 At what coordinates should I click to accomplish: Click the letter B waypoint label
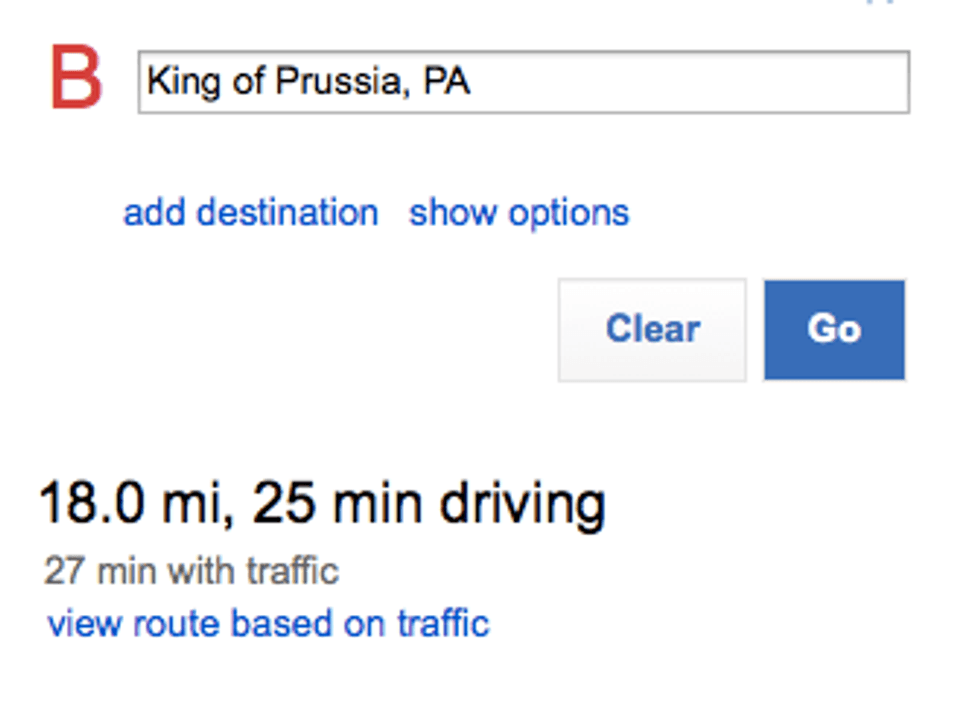(76, 79)
